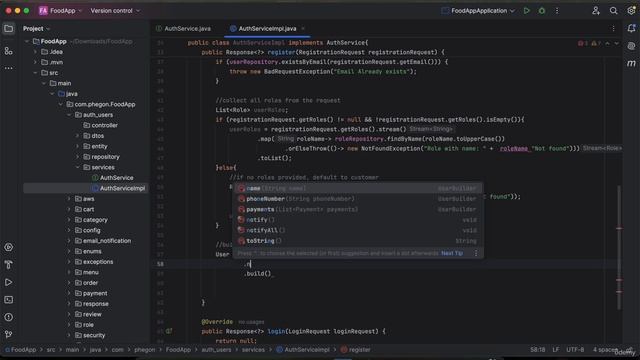
Task: Go to next highlighted error arrow
Action: tap(616, 43)
